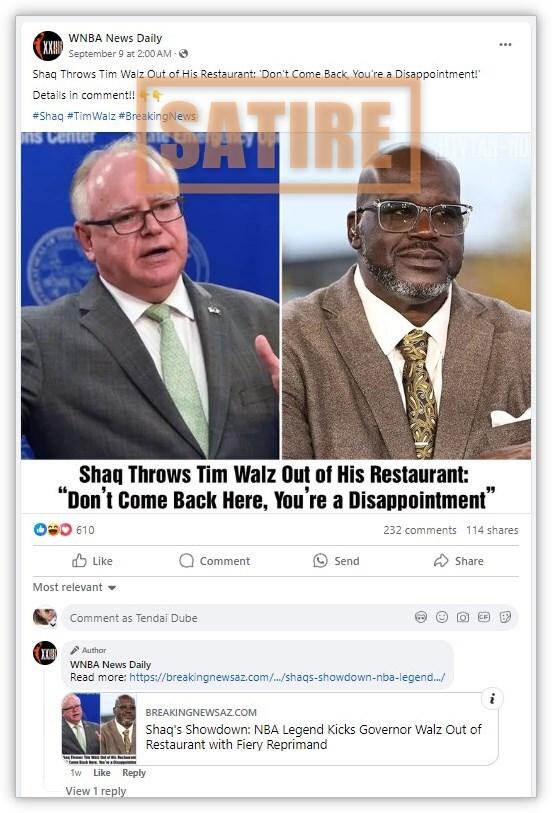This screenshot has height=813, width=552.
Task: Open the breakingnewsaz.com Read more link
Action: pos(287,677)
